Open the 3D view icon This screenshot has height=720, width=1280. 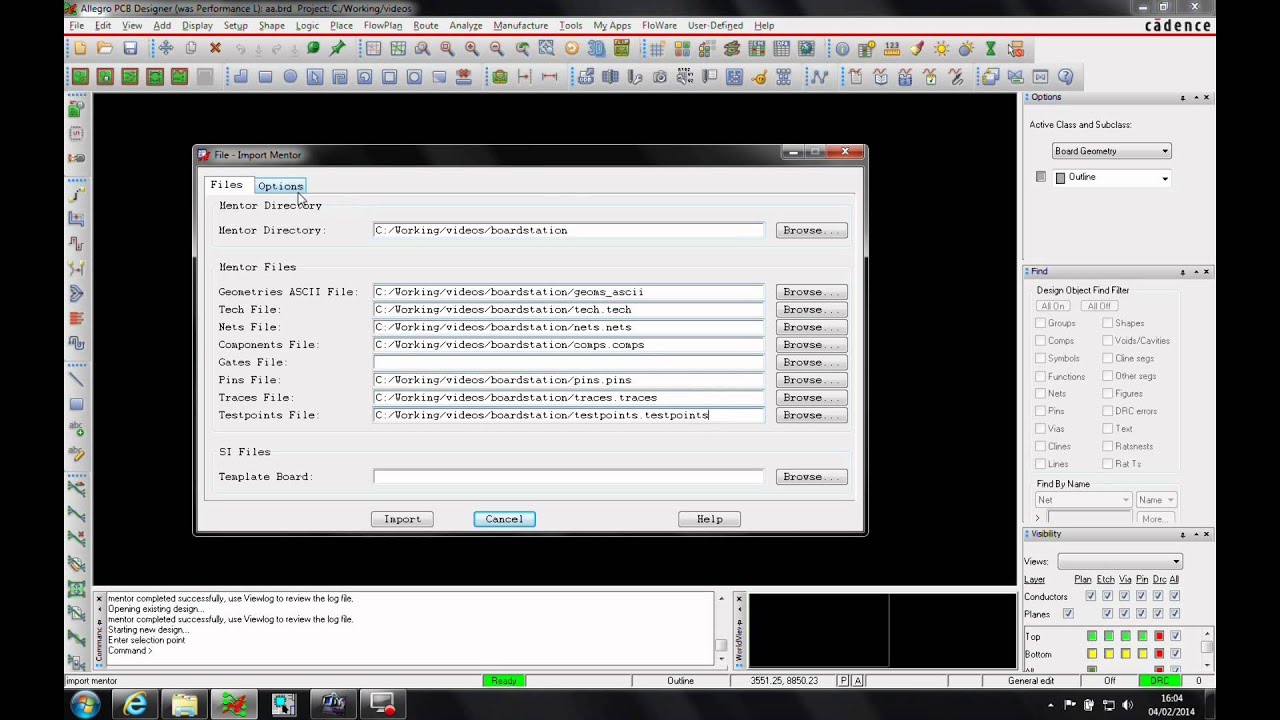(596, 48)
